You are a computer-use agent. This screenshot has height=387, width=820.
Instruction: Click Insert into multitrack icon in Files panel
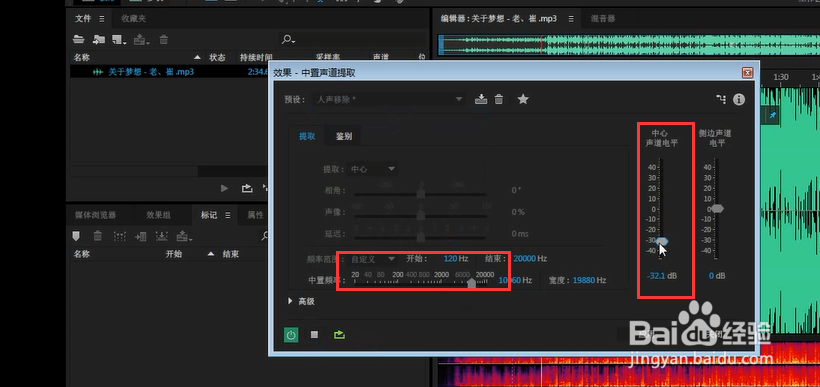click(141, 39)
